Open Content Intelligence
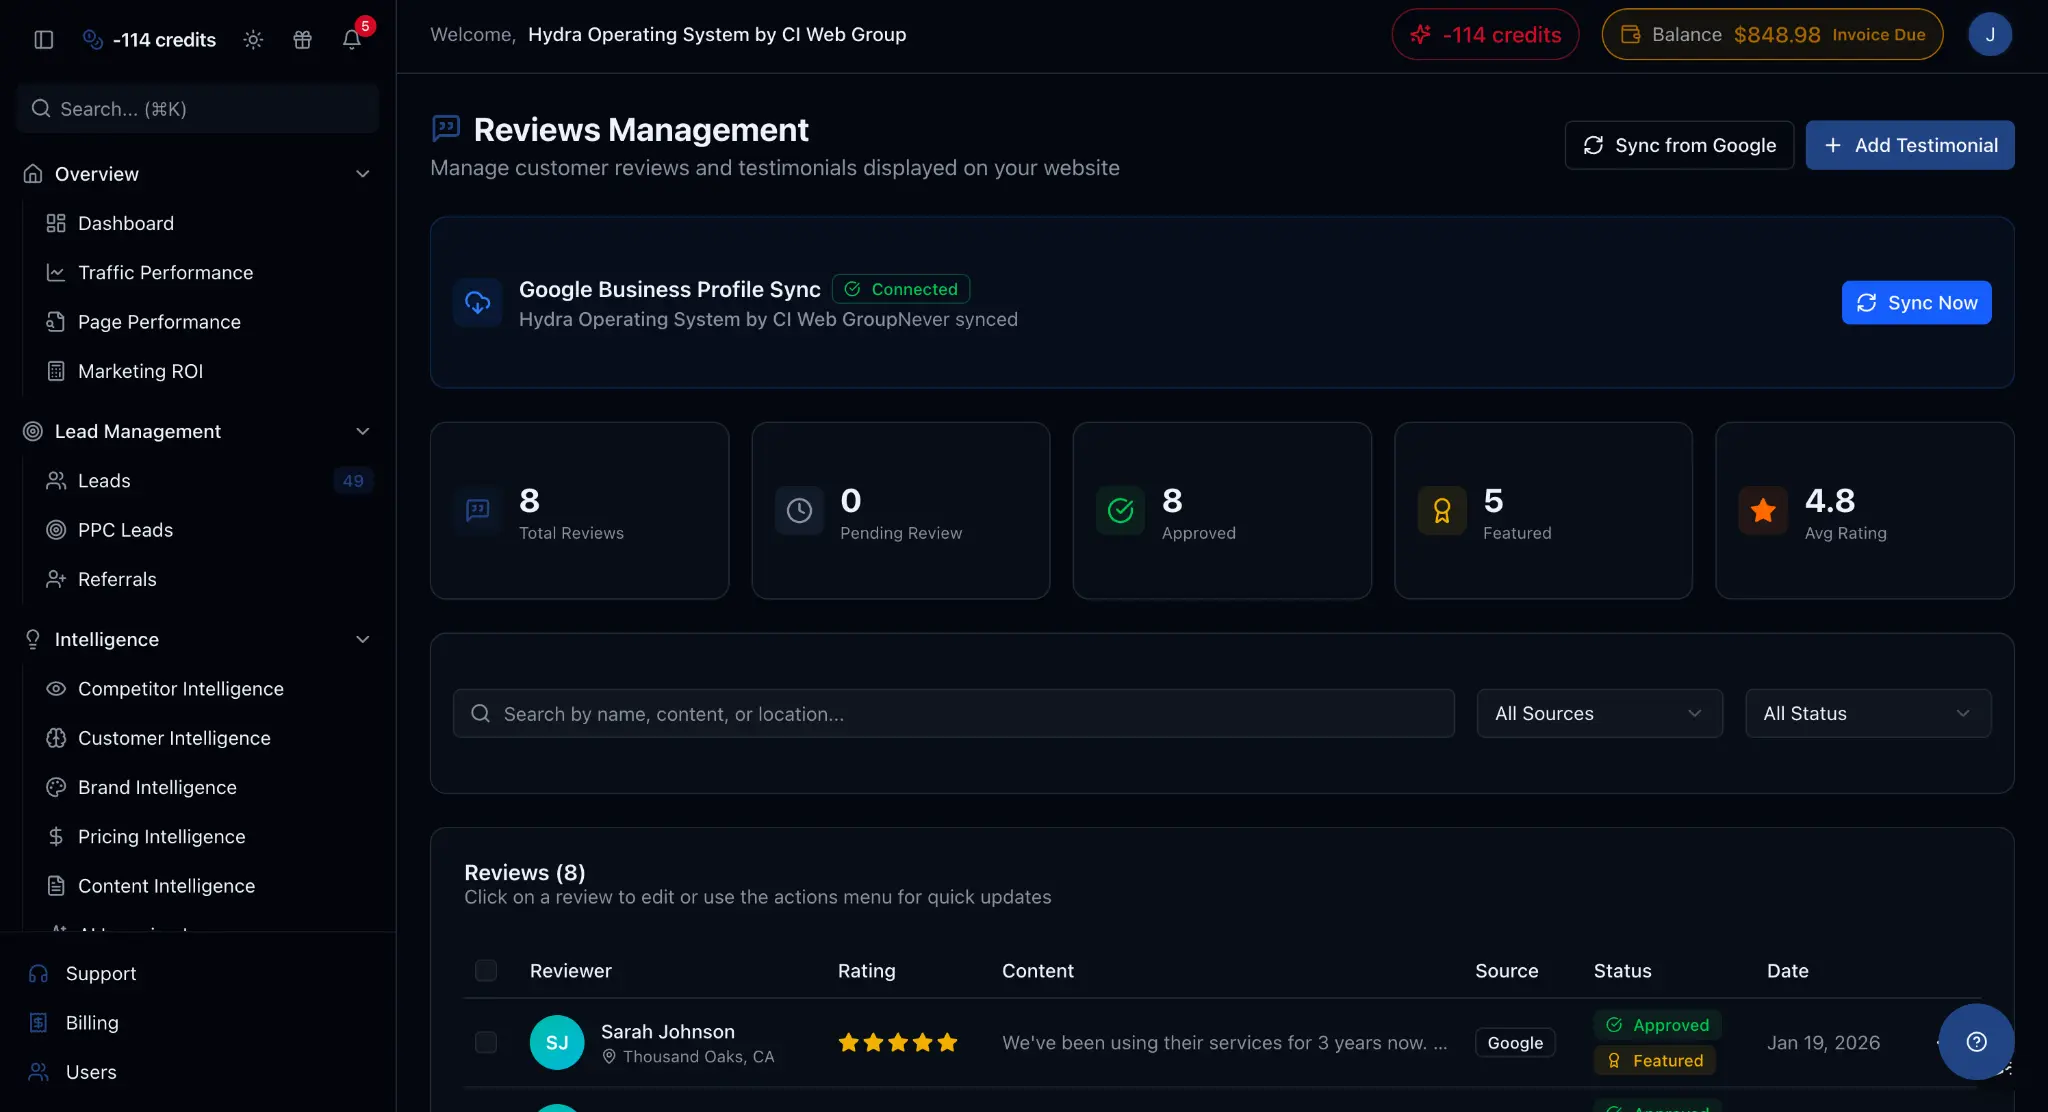Screen dimensions: 2048x1112 pos(151,885)
